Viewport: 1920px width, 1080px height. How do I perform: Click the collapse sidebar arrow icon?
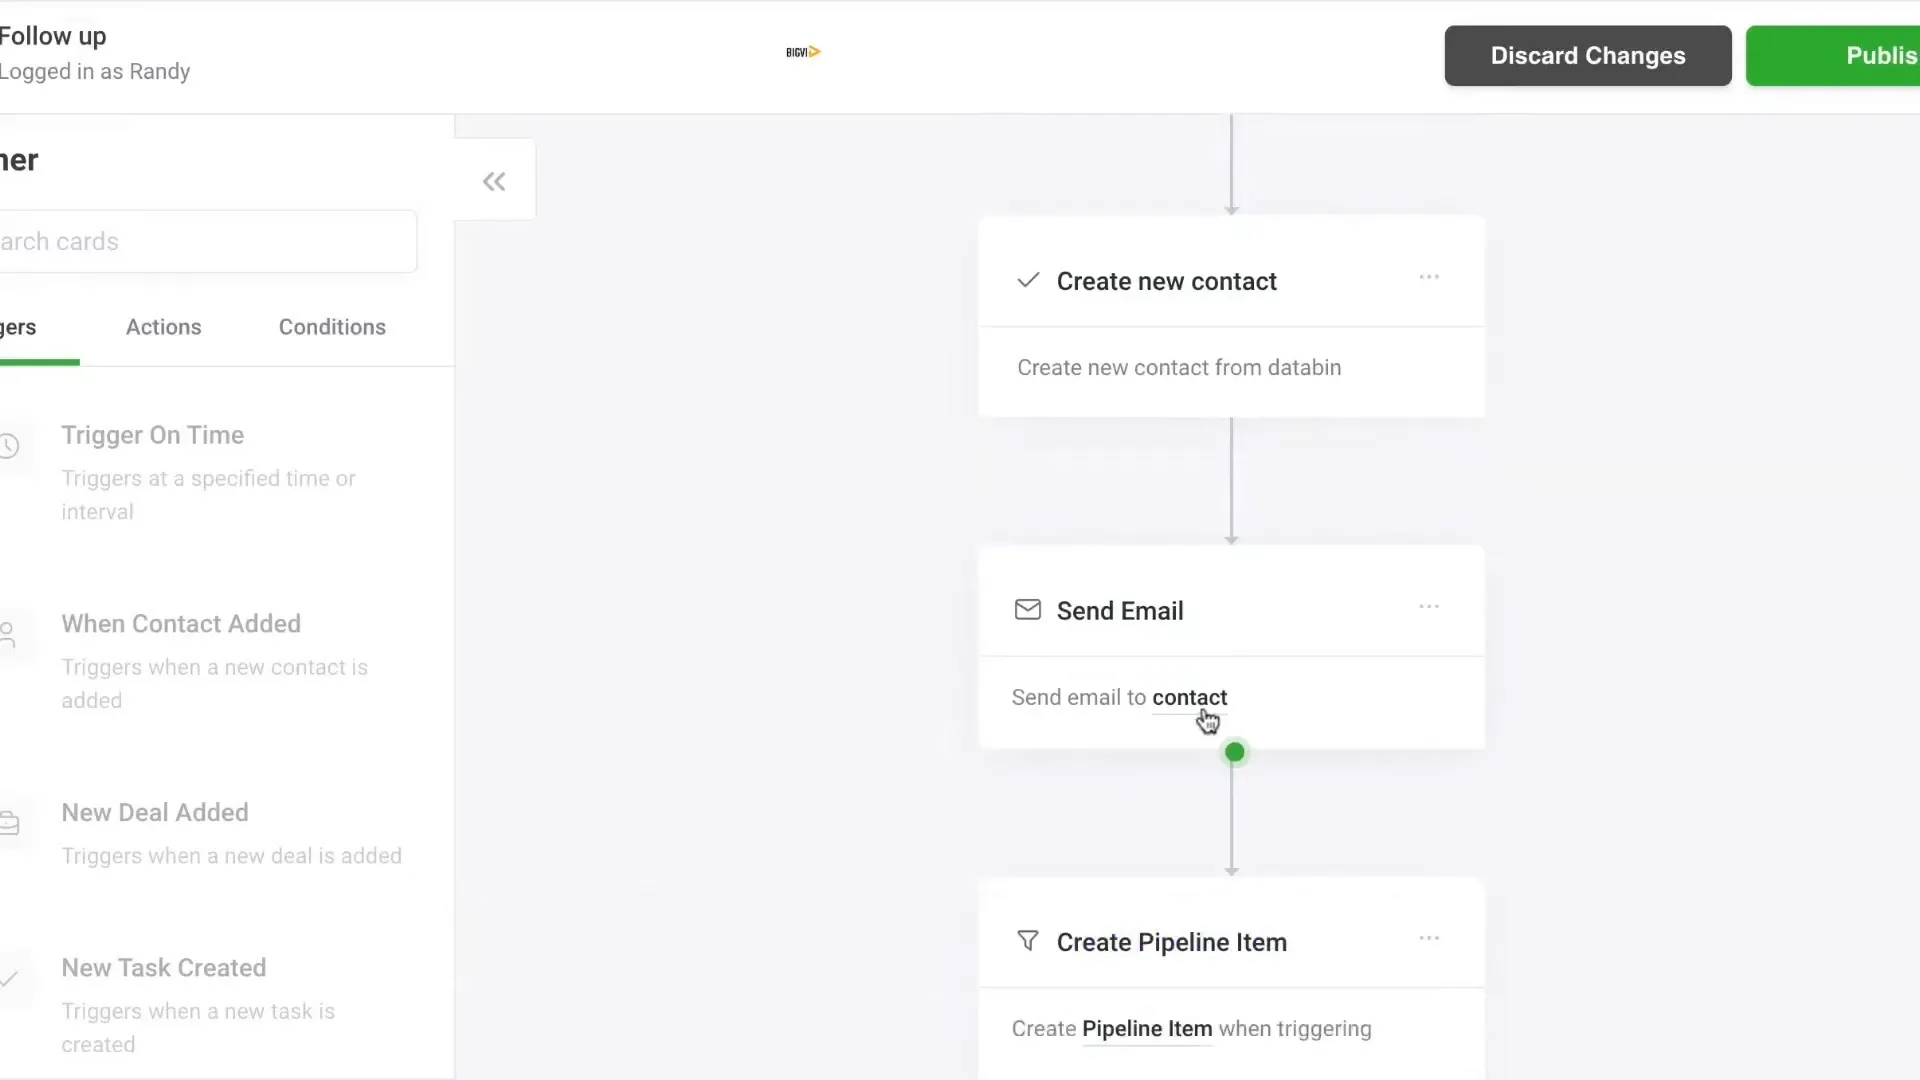(x=495, y=181)
